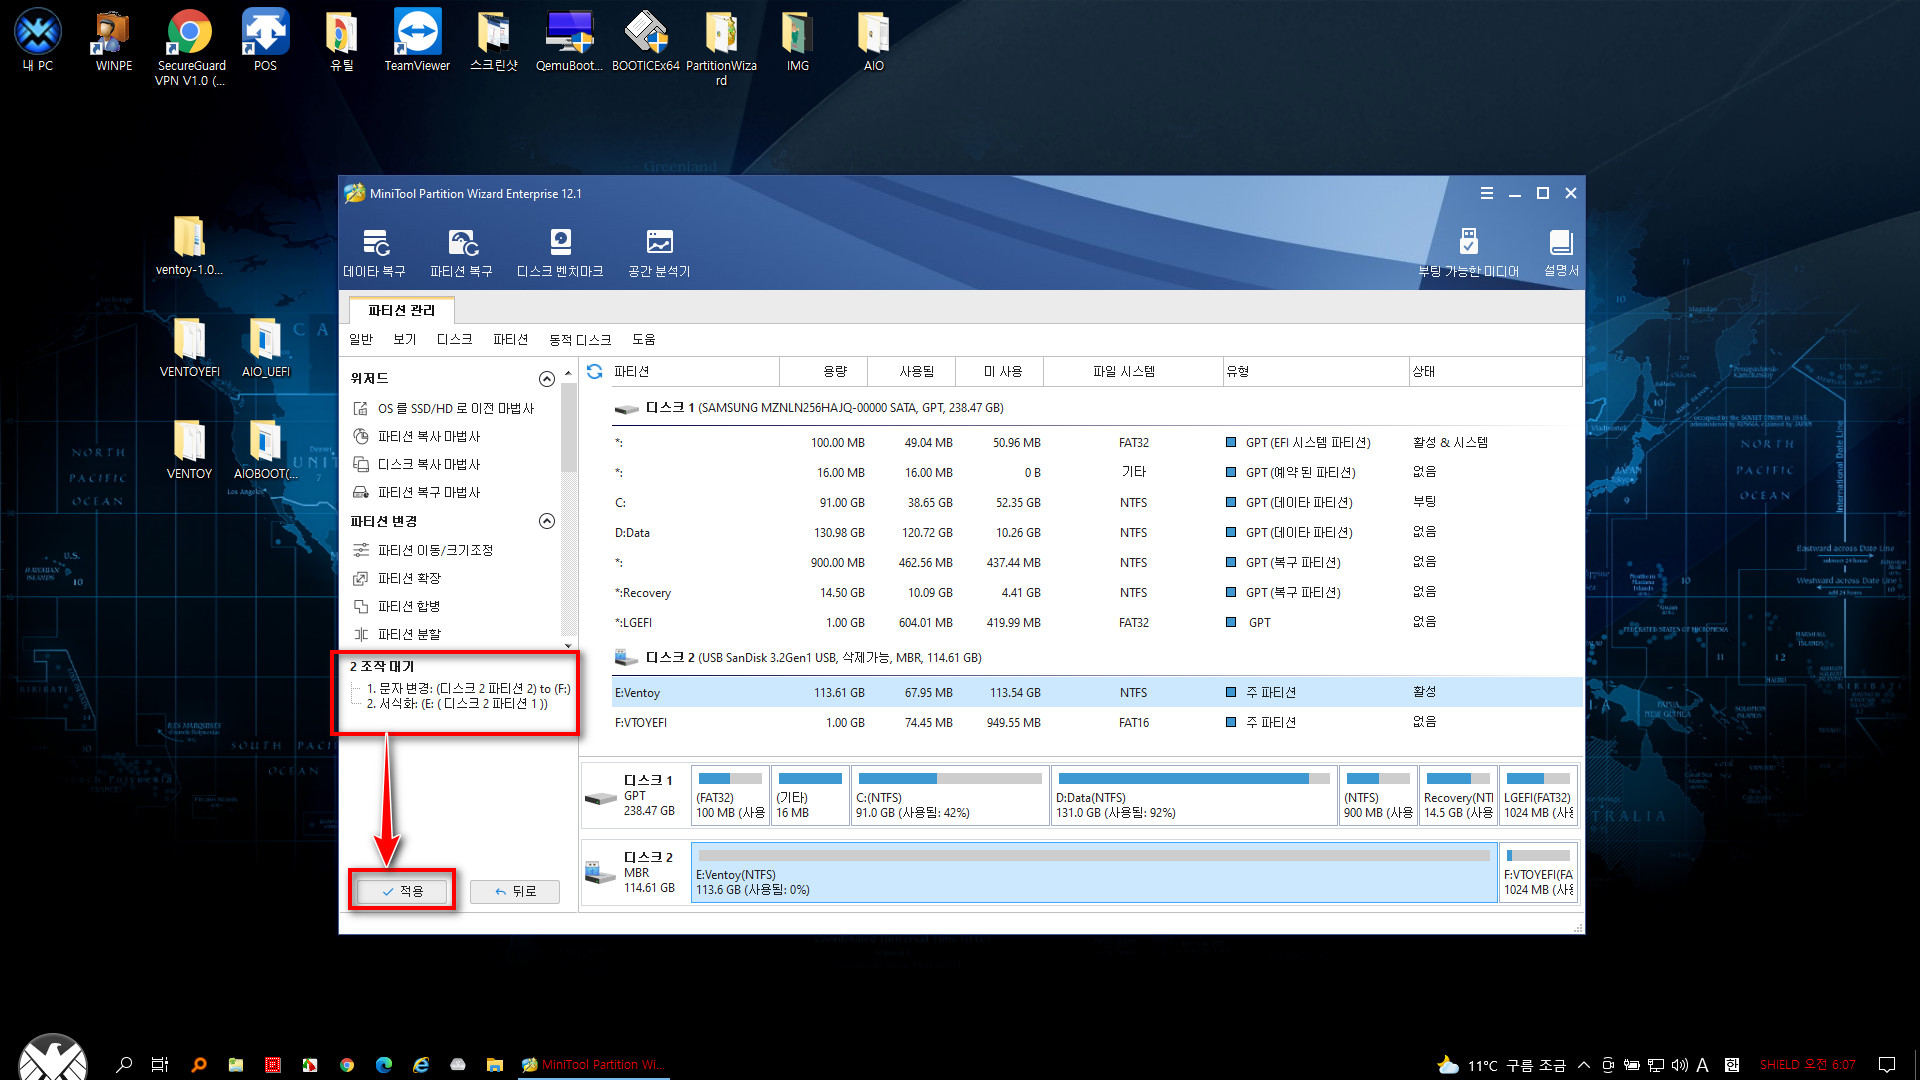
Task: Select the 파티션 관리 tab
Action: tap(402, 310)
